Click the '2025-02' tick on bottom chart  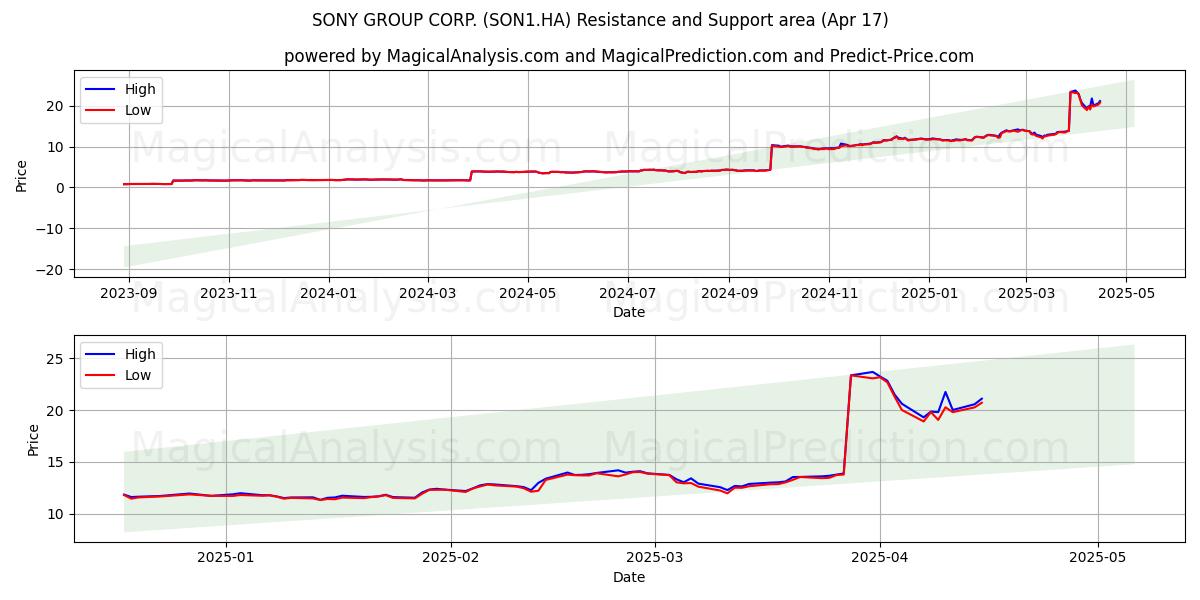pos(451,559)
